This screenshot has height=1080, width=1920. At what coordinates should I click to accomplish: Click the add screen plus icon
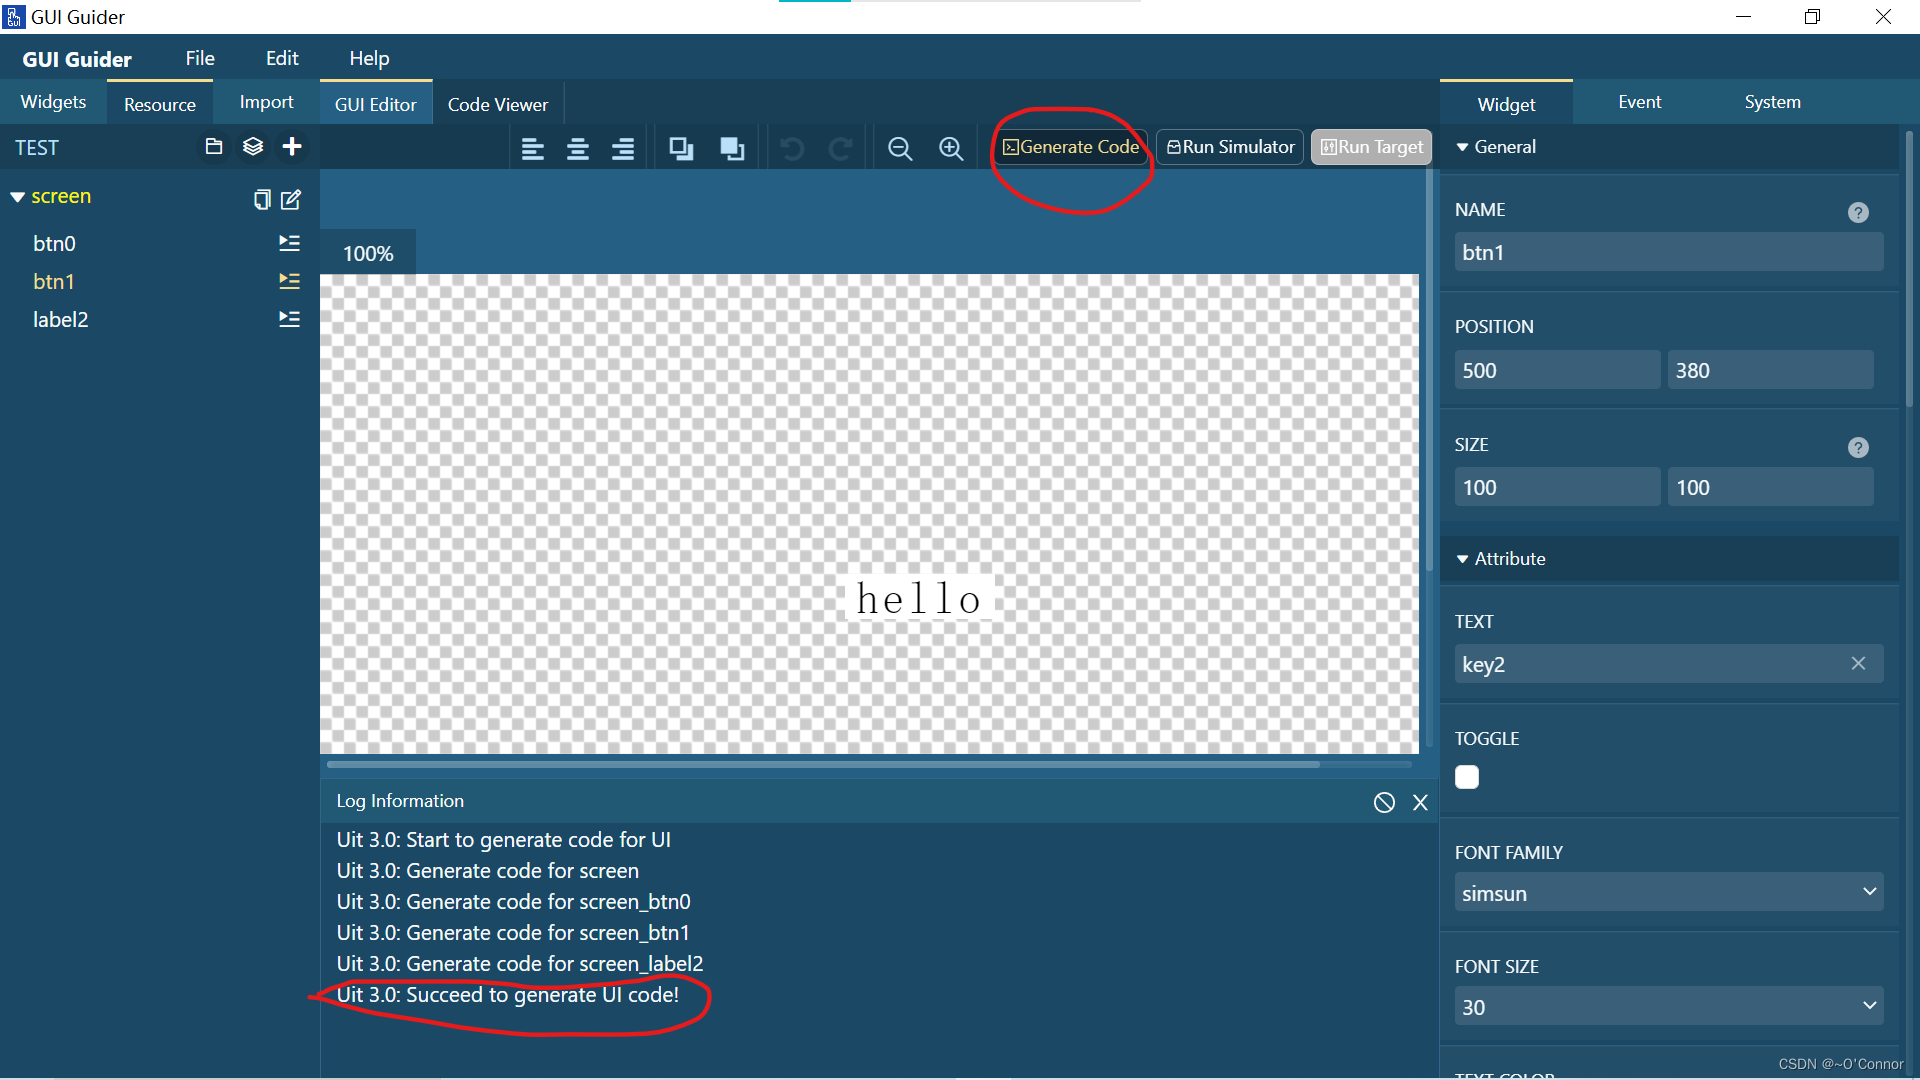point(292,147)
